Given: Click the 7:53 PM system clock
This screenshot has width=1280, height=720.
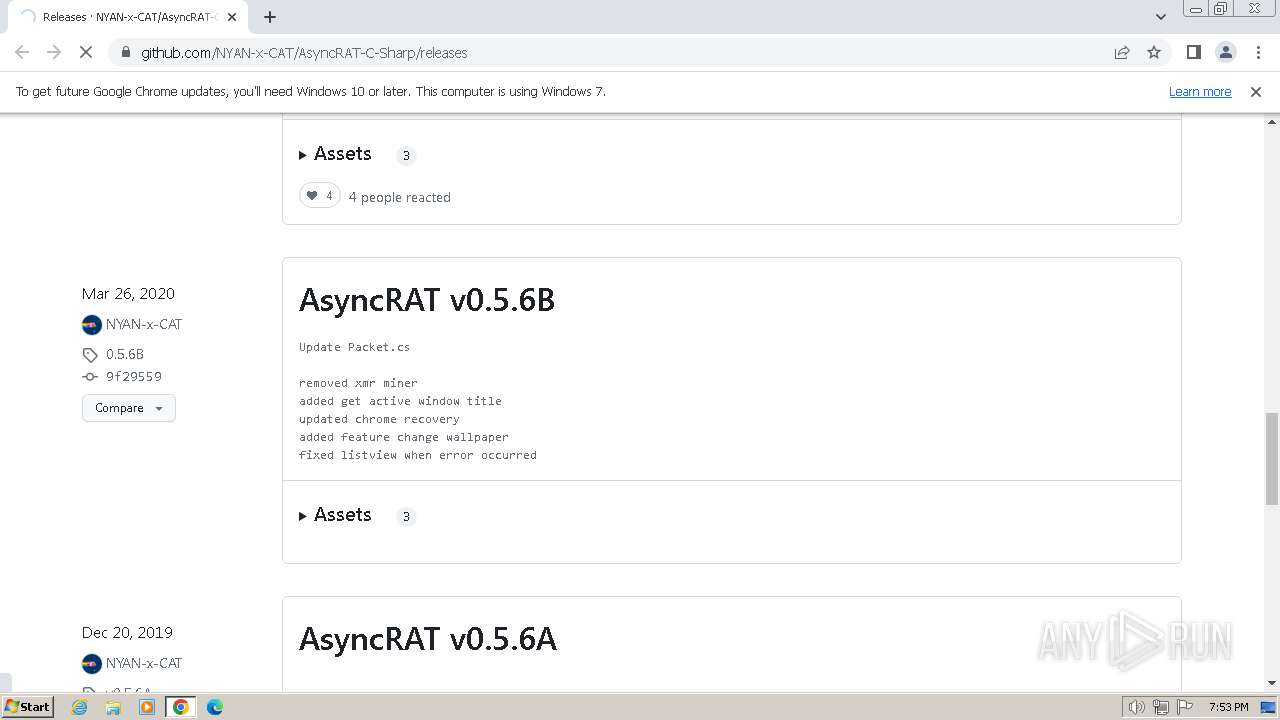Looking at the screenshot, I should click(x=1228, y=707).
